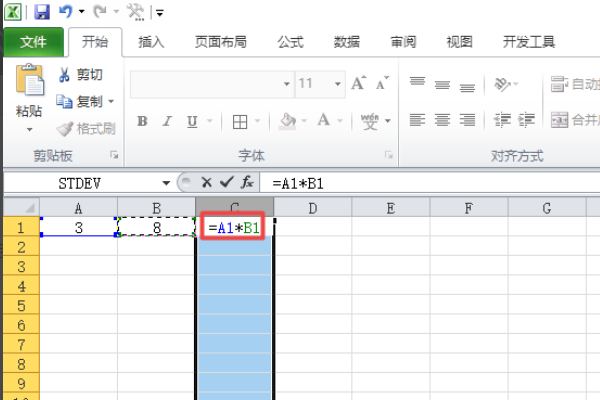Viewport: 600px width, 400px height.
Task: Decrease font size with the small A icon
Action: pos(382,83)
